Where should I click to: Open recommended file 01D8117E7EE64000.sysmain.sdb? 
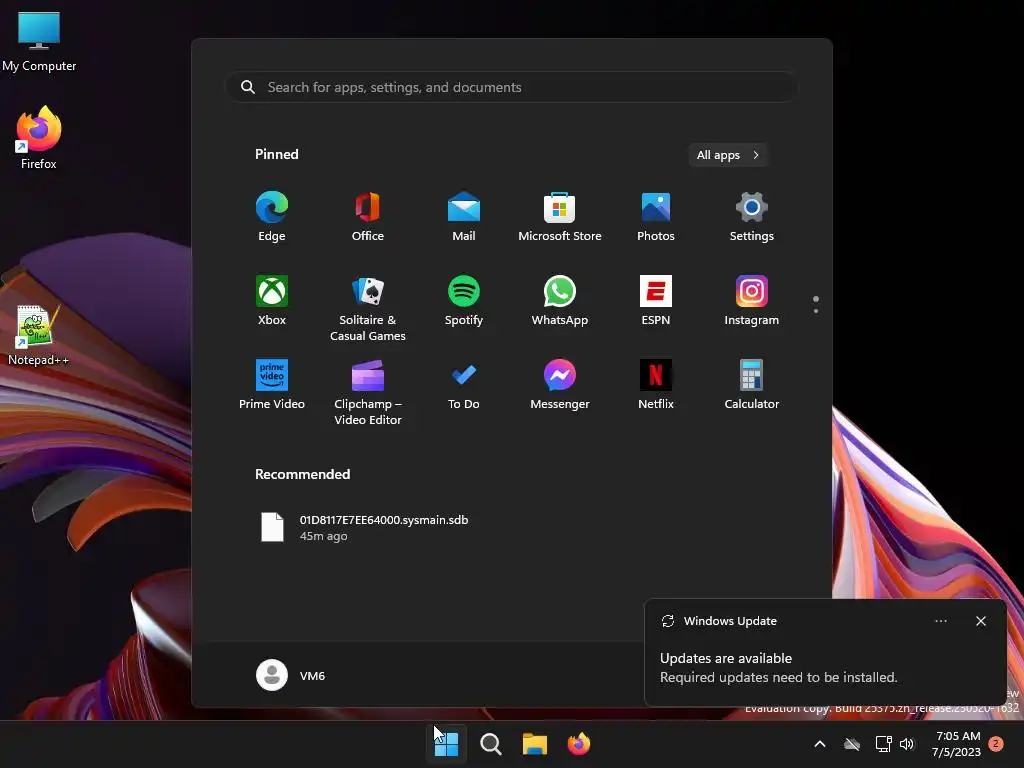coord(366,527)
